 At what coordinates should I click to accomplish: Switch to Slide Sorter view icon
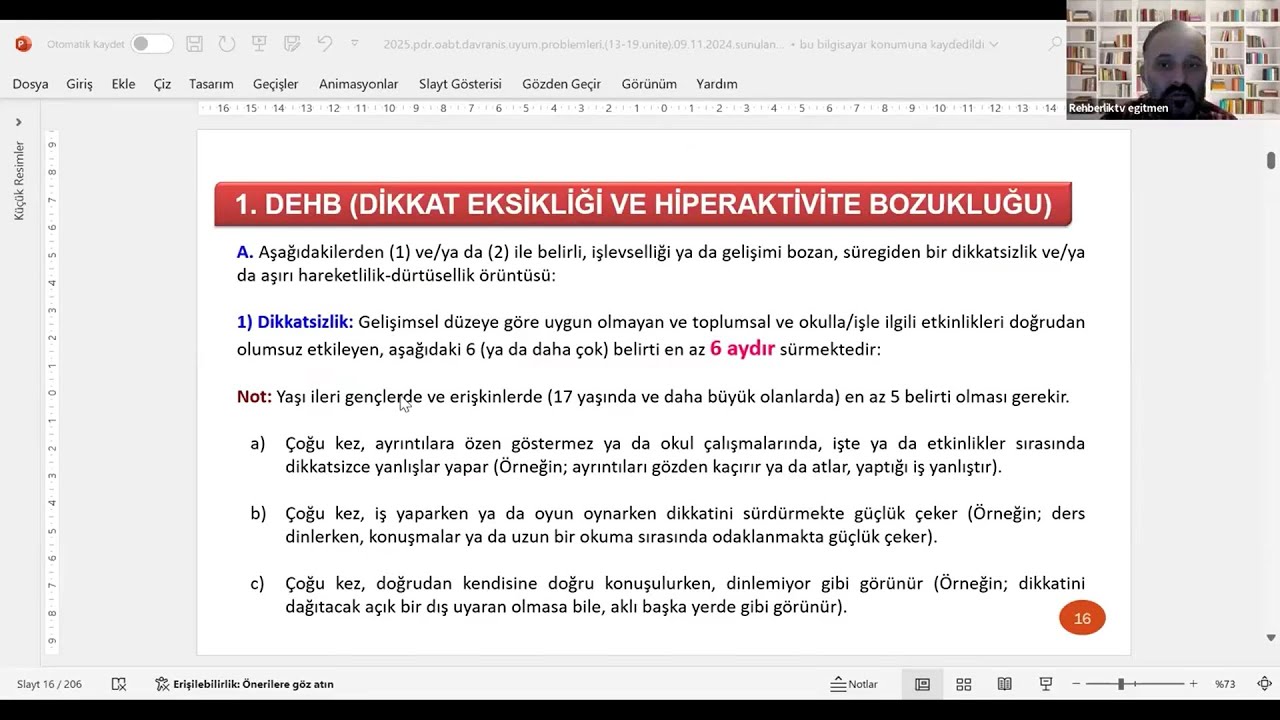pyautogui.click(x=964, y=684)
